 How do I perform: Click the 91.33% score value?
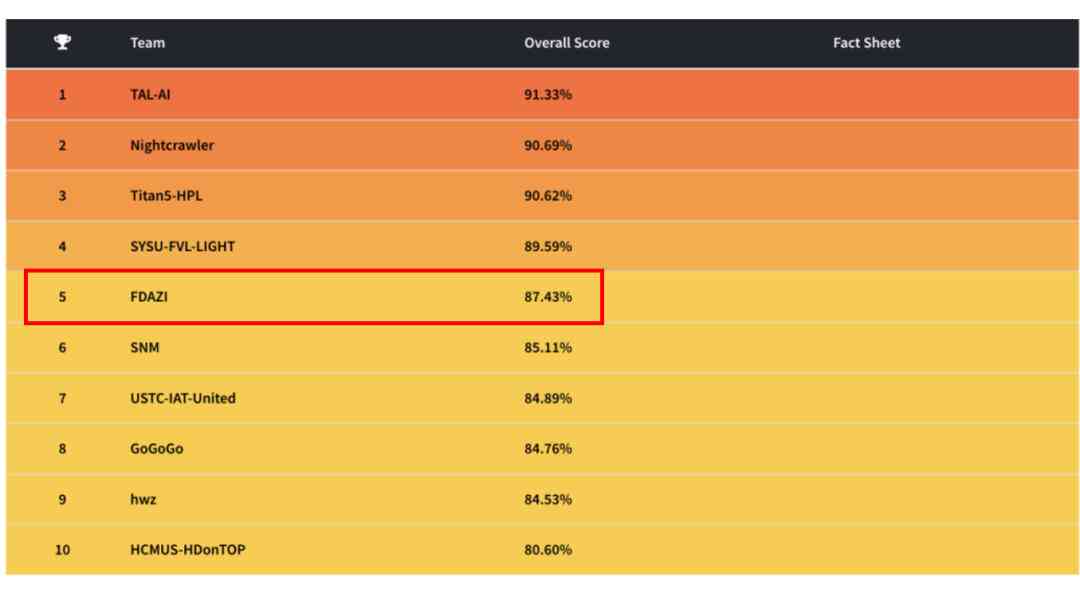548,94
